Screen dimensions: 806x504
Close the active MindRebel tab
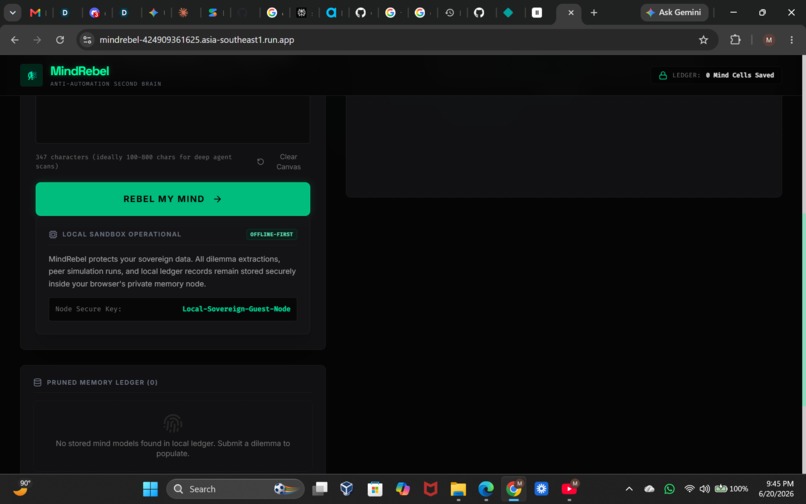coord(571,12)
